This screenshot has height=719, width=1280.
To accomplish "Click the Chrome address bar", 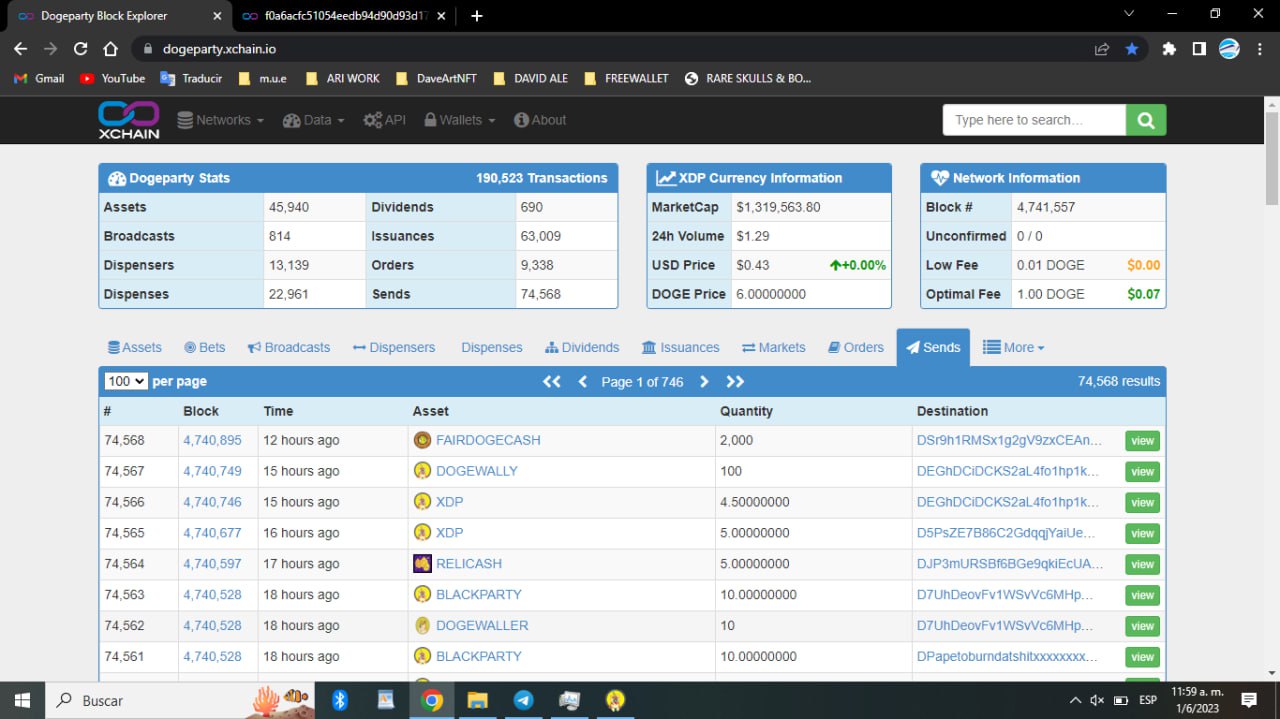I will (620, 48).
